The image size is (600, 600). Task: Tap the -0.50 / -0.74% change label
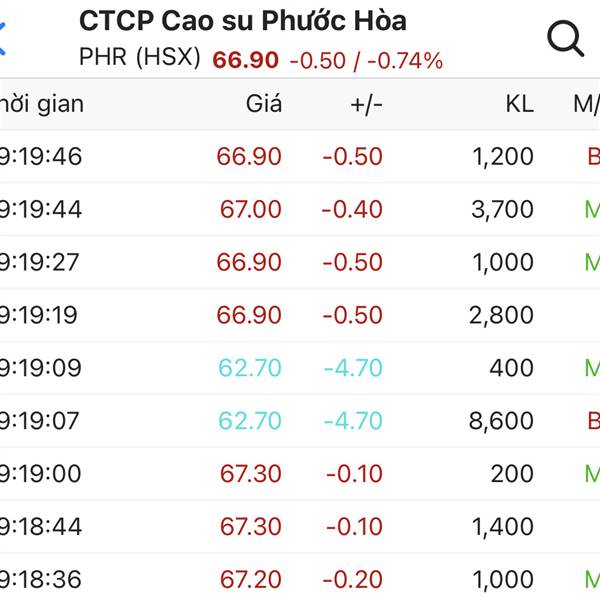[366, 61]
